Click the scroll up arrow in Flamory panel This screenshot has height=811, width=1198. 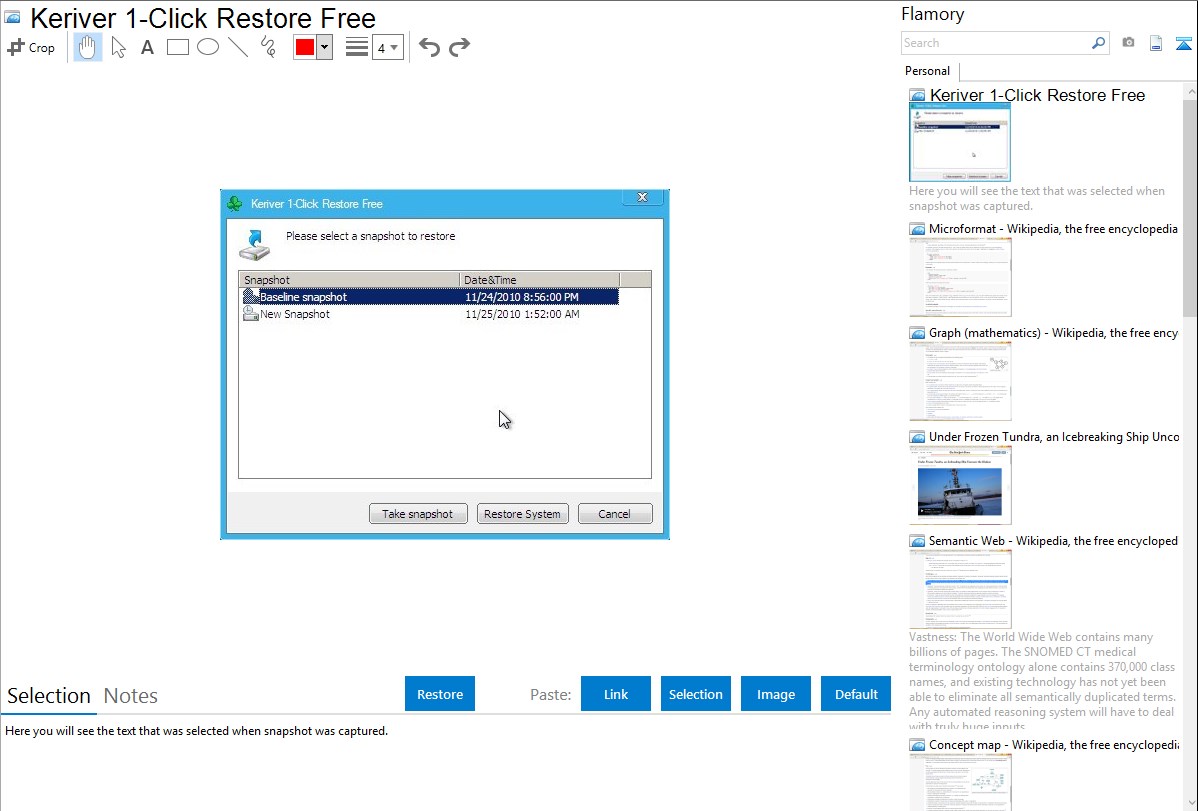[x=1190, y=91]
